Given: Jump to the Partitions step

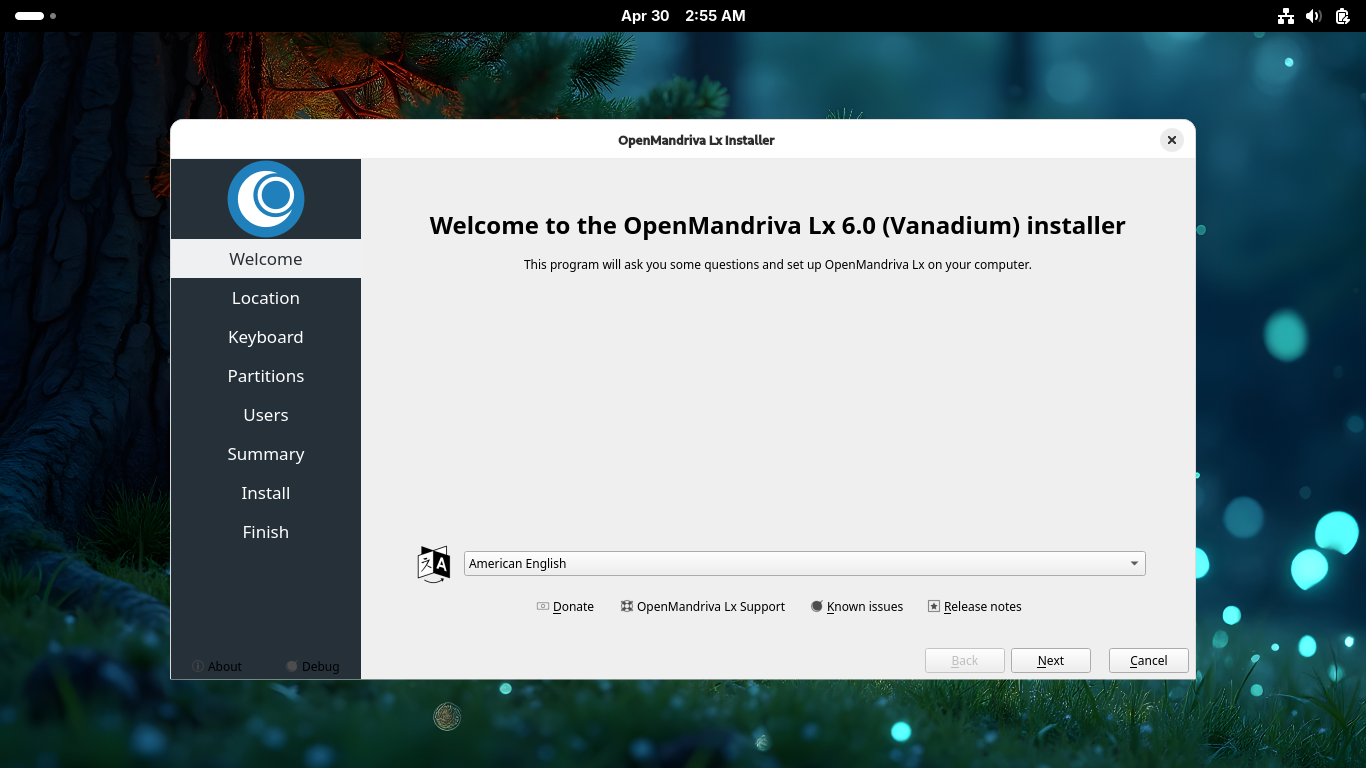Looking at the screenshot, I should click(266, 376).
